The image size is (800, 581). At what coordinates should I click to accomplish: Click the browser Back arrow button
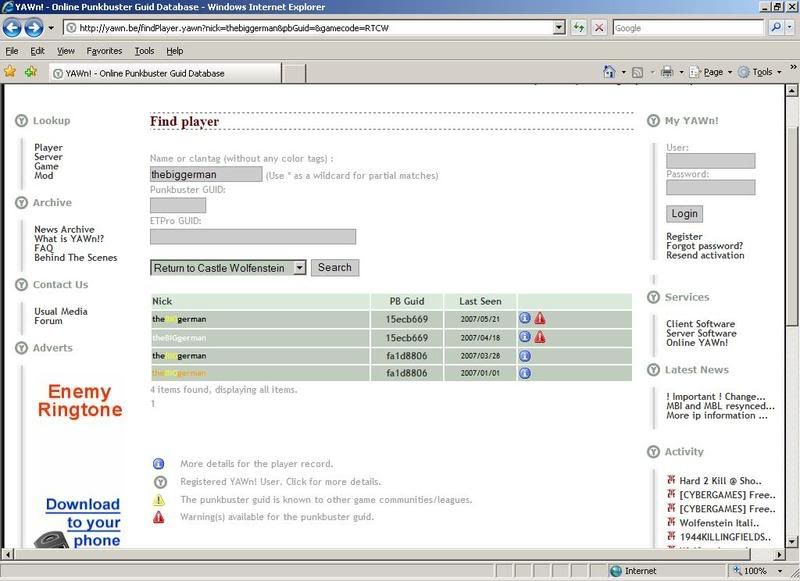point(12,28)
